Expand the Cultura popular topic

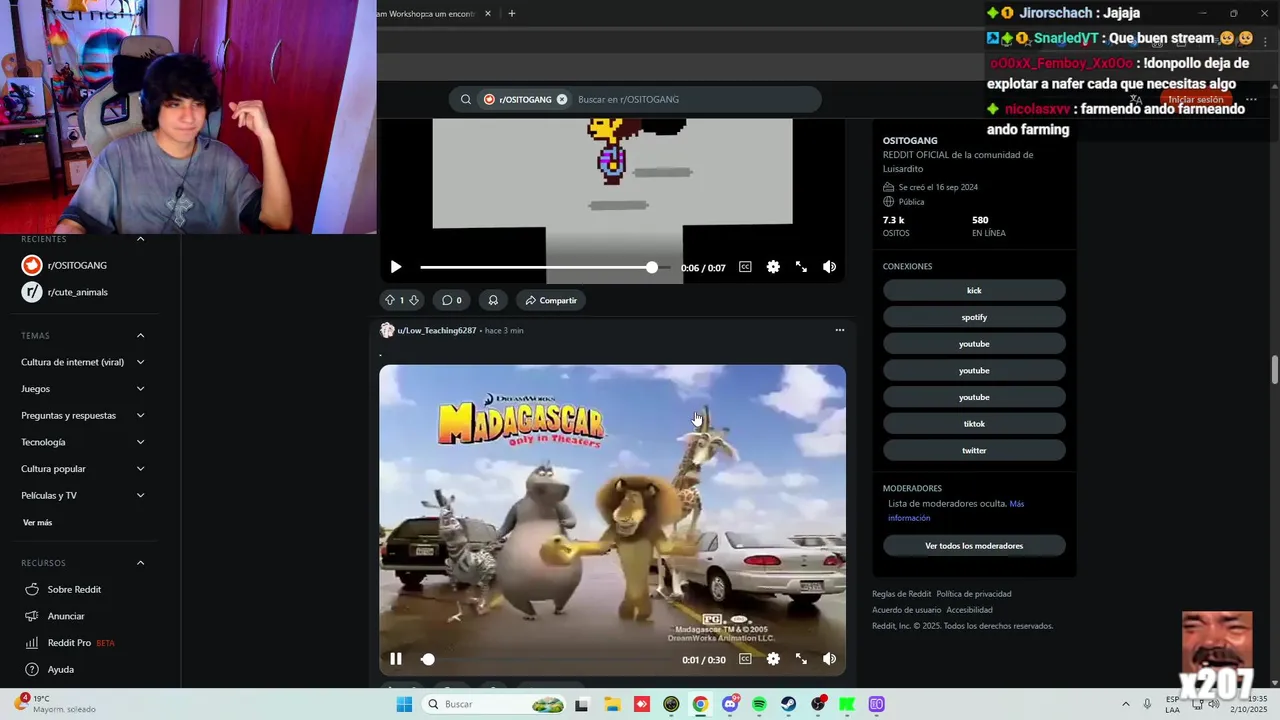click(x=83, y=469)
